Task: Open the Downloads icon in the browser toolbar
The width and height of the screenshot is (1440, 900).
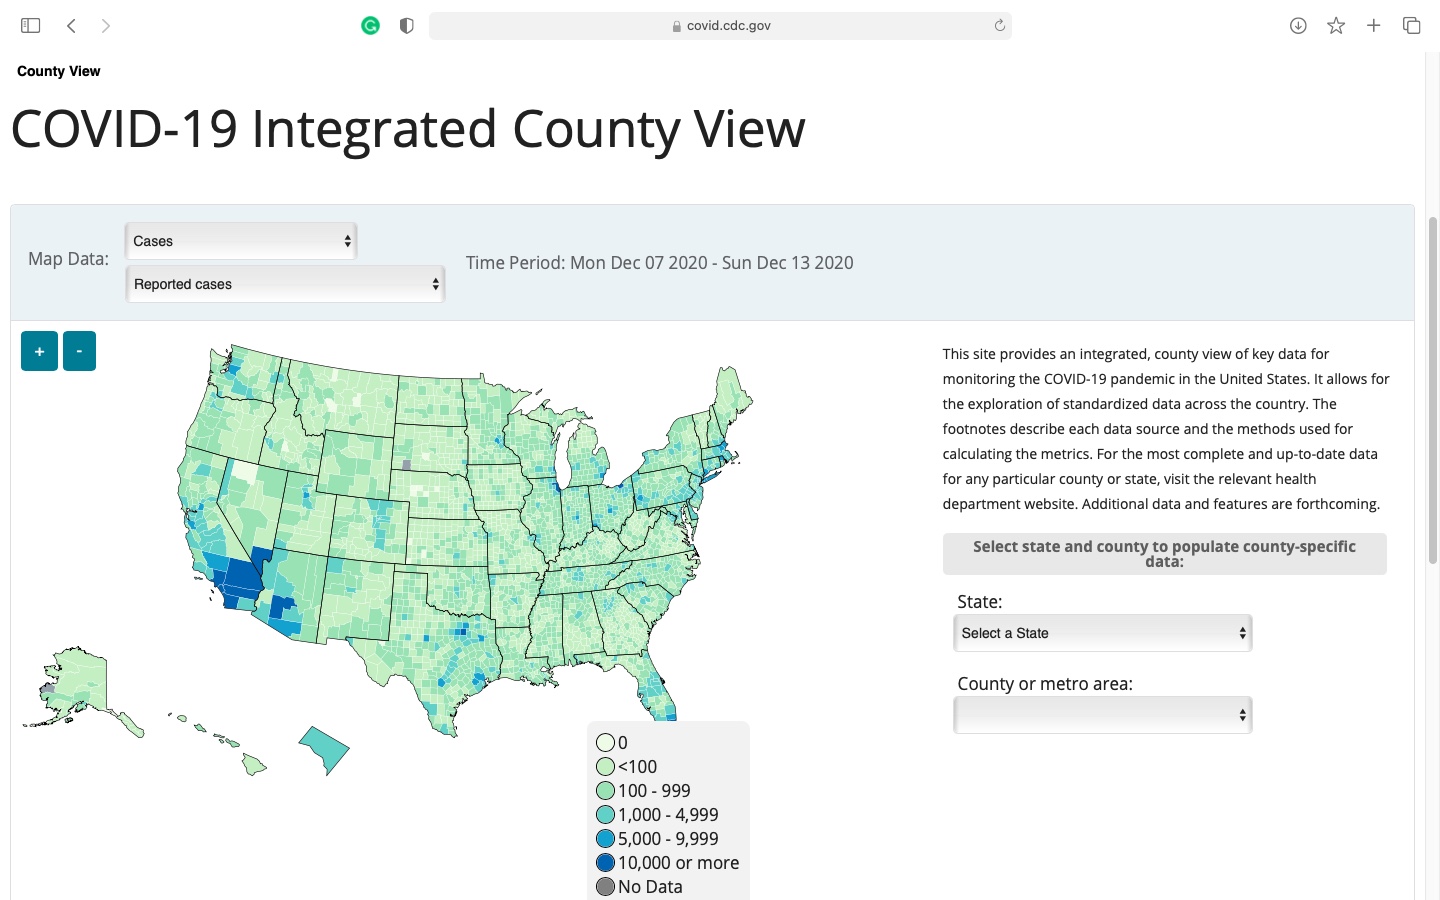Action: (1297, 25)
